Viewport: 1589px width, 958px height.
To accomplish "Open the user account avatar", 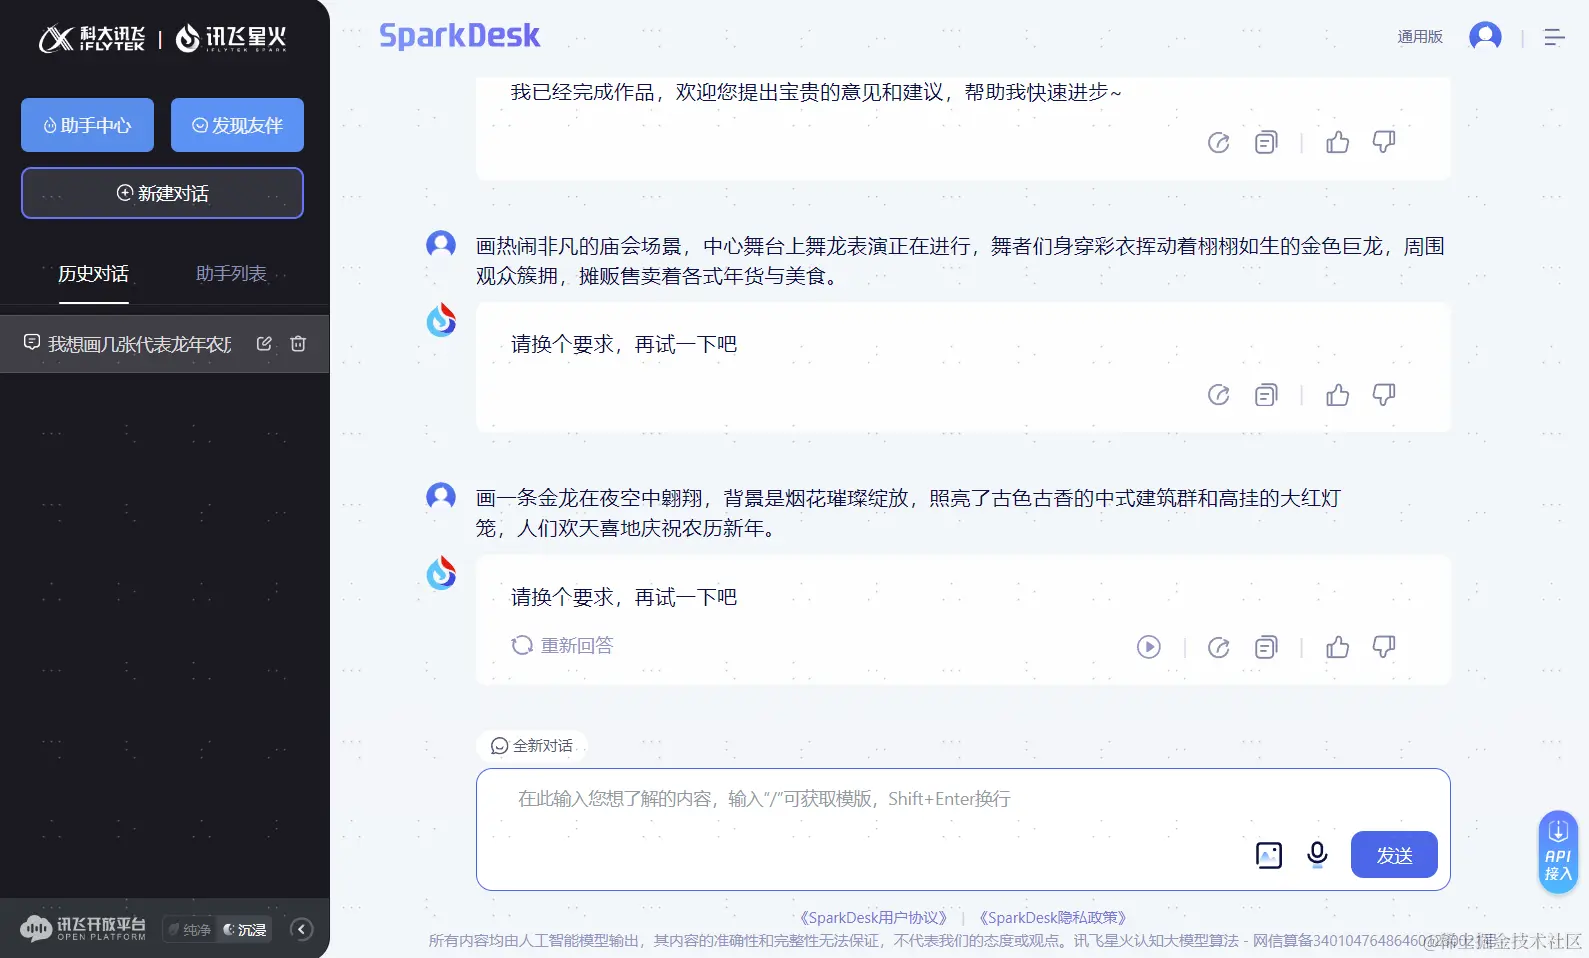I will [x=1485, y=37].
